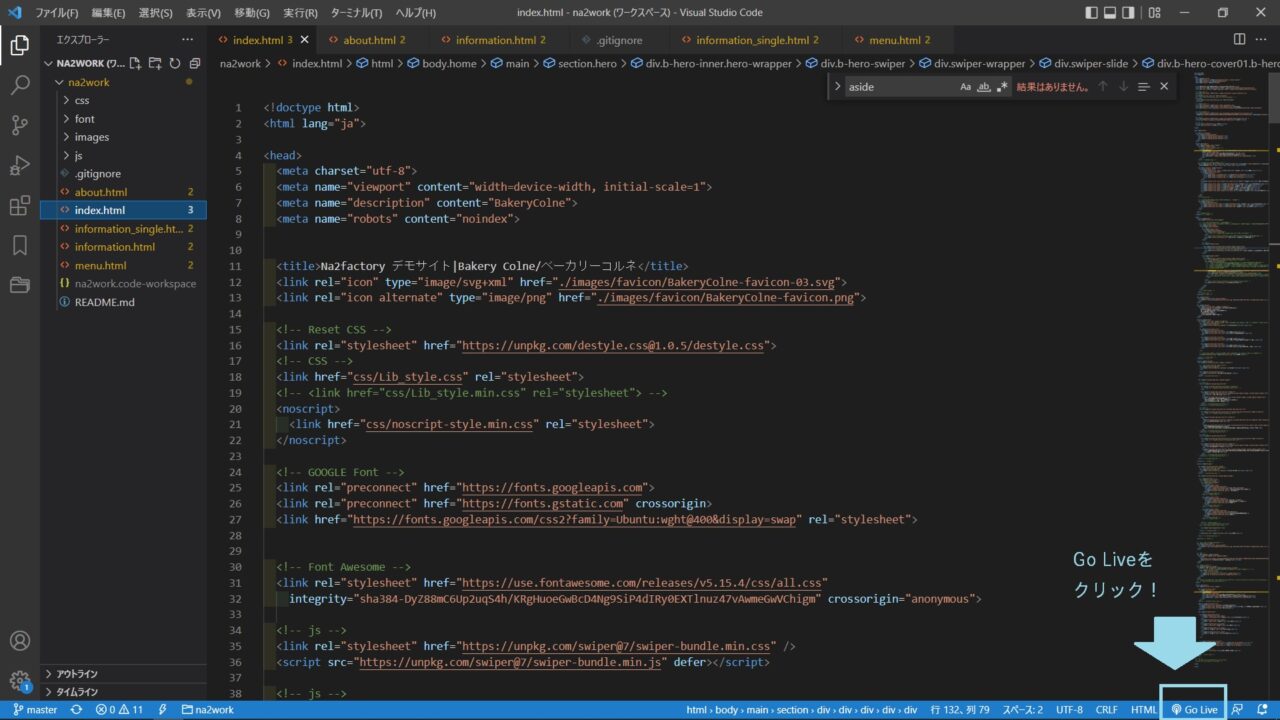This screenshot has height=720, width=1280.
Task: Change the HTML language mode
Action: 1143,710
